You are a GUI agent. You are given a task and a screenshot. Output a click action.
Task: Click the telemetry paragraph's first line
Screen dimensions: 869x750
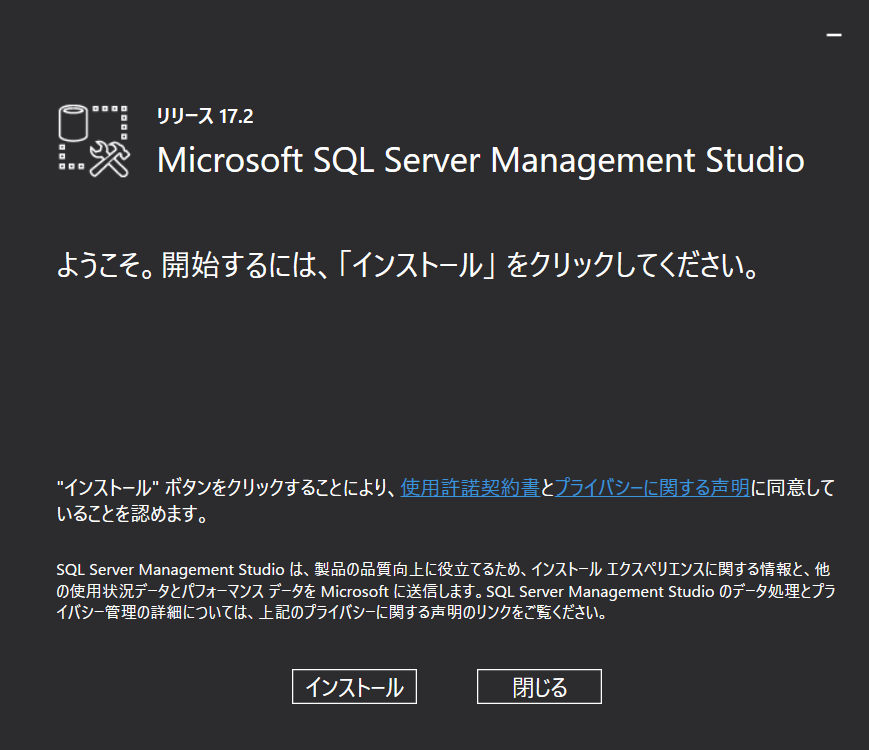443,569
